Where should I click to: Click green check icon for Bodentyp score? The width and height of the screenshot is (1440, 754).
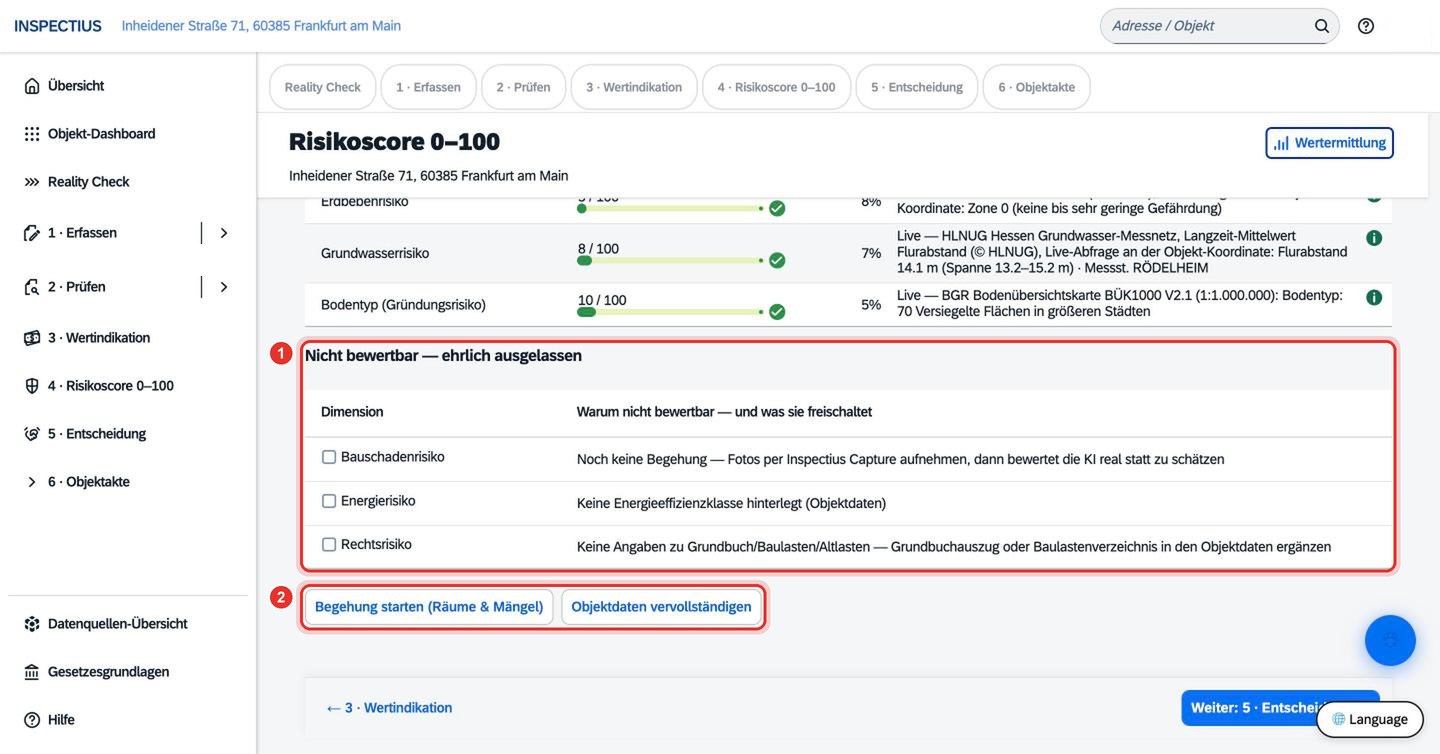point(777,312)
